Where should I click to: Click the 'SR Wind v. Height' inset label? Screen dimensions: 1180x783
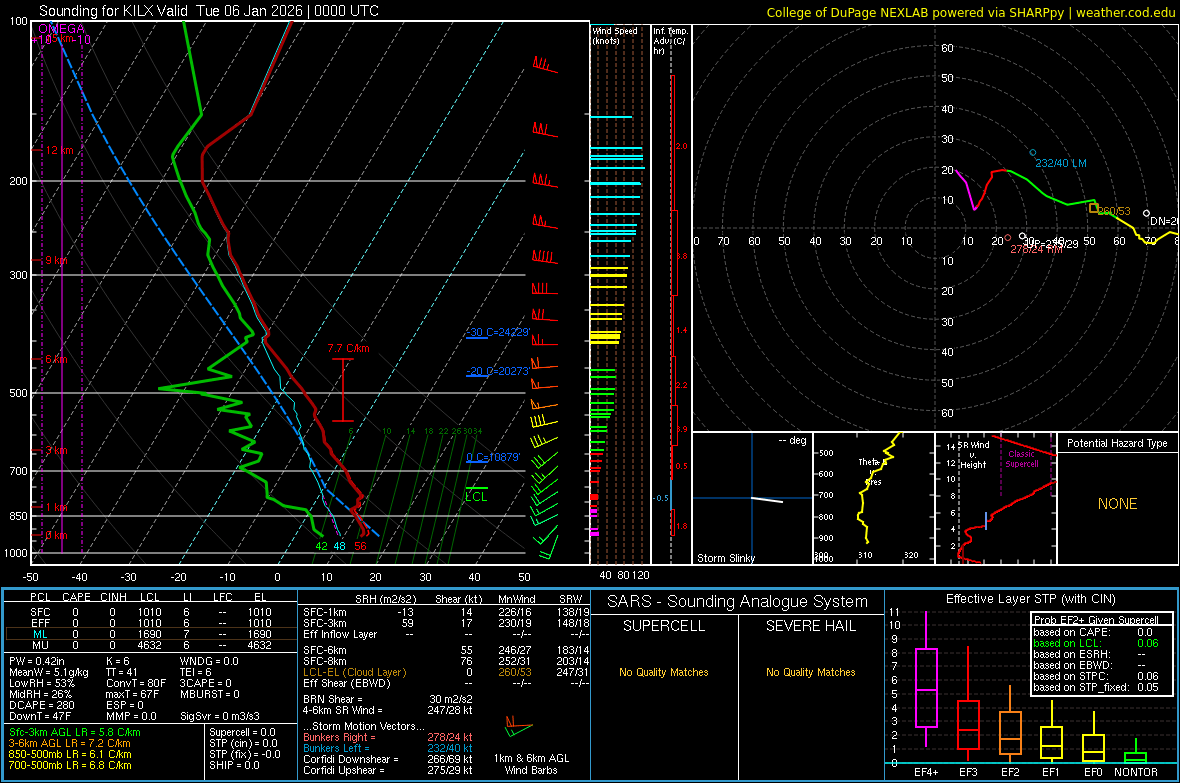974,455
